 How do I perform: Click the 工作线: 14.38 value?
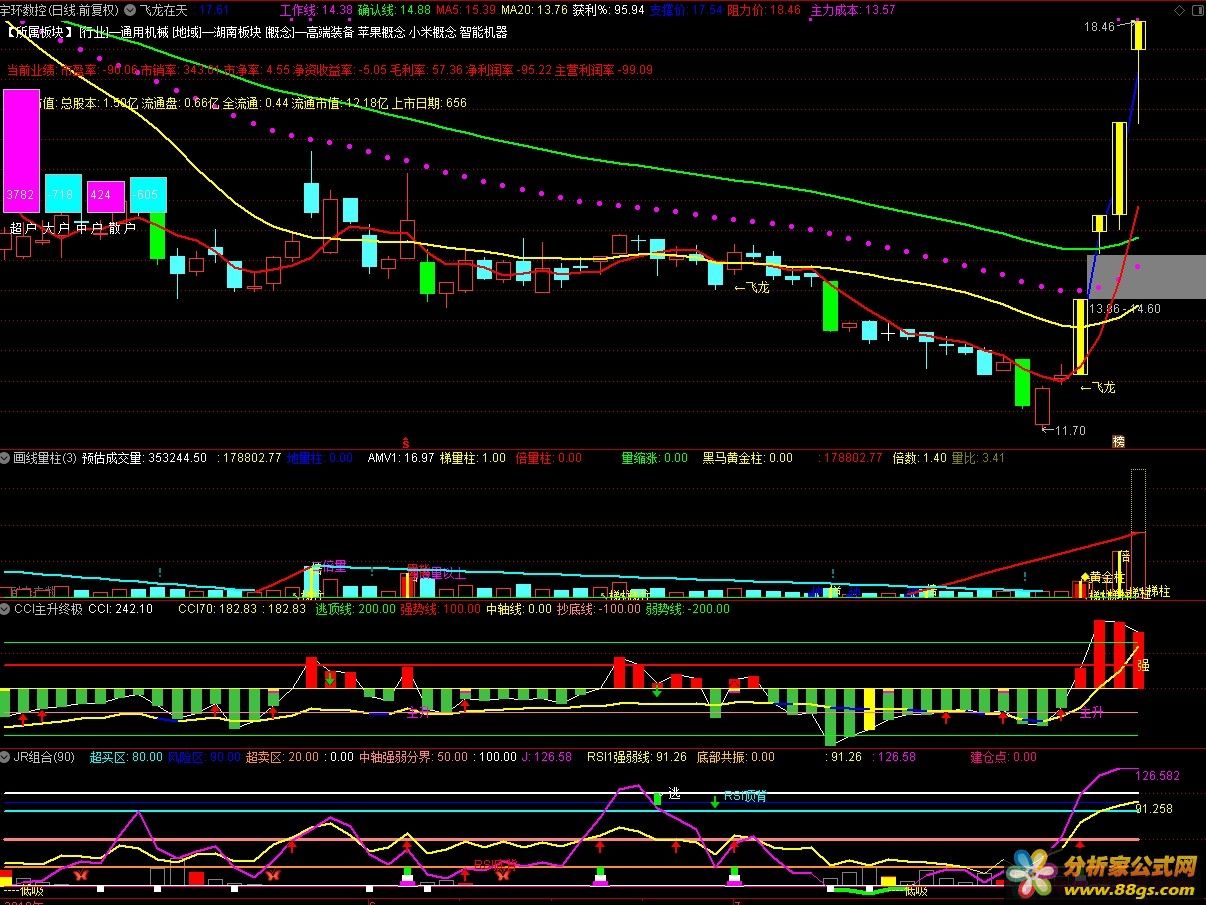[316, 10]
